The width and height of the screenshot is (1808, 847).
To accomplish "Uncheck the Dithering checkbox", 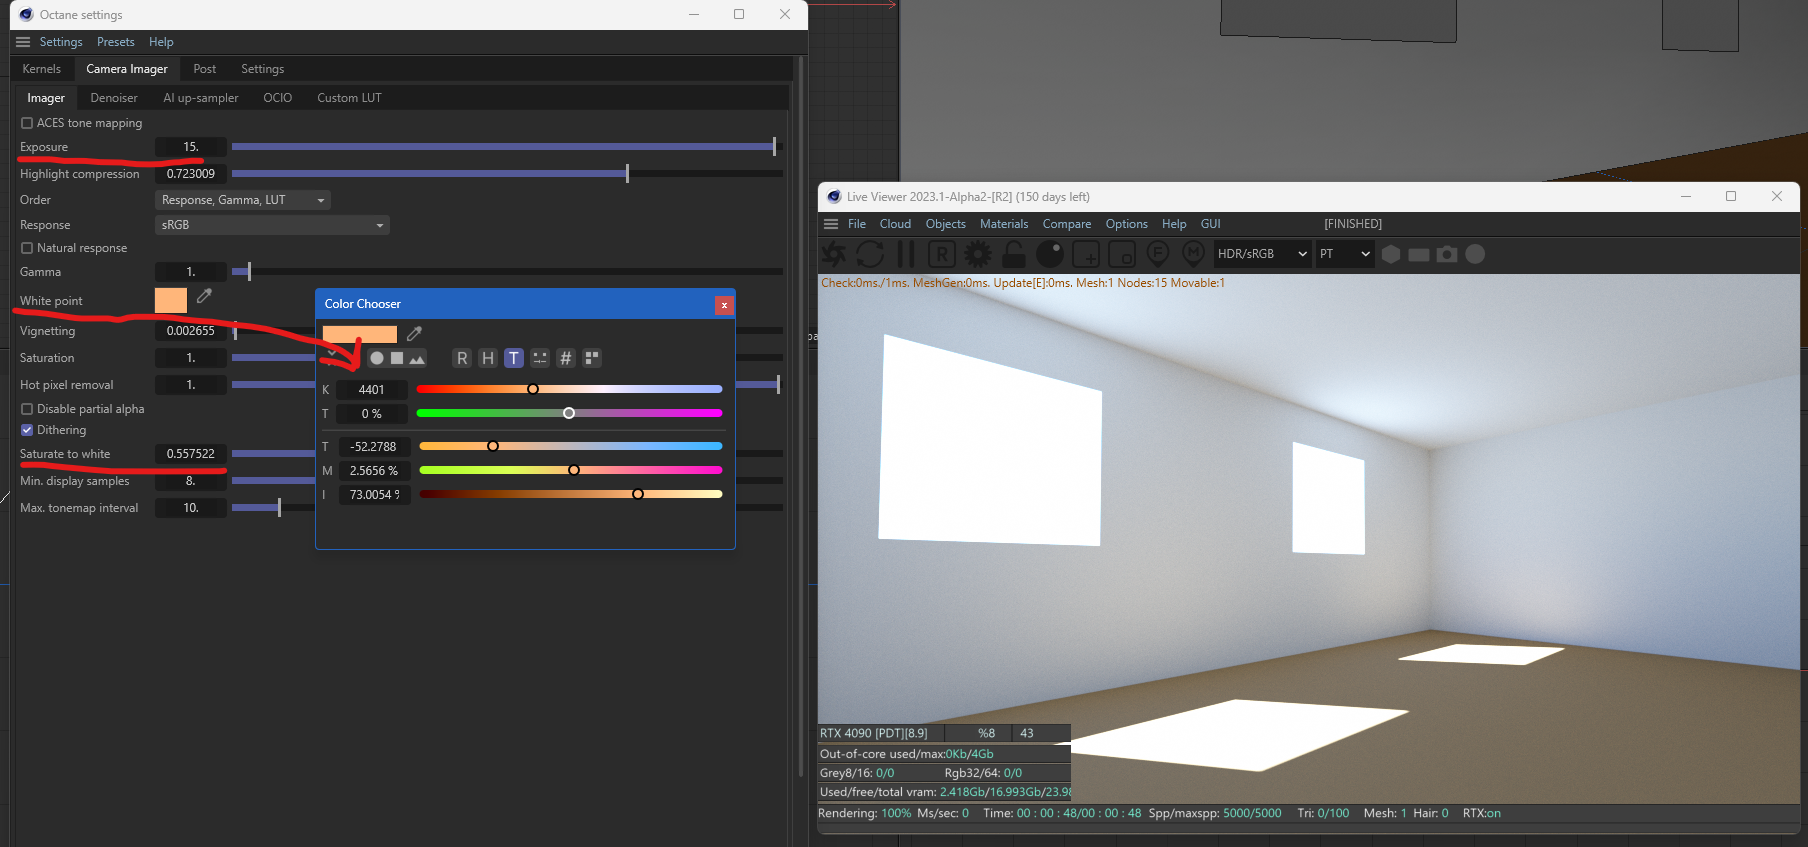I will (x=27, y=430).
